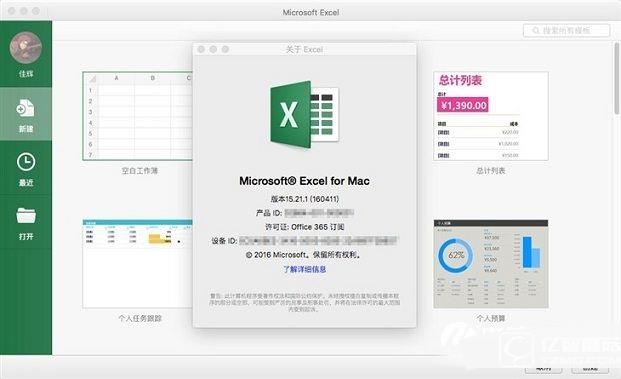Viewport: 621px width, 379px height.
Task: Choose the 总计列表 template thumbnail
Action: tap(491, 116)
